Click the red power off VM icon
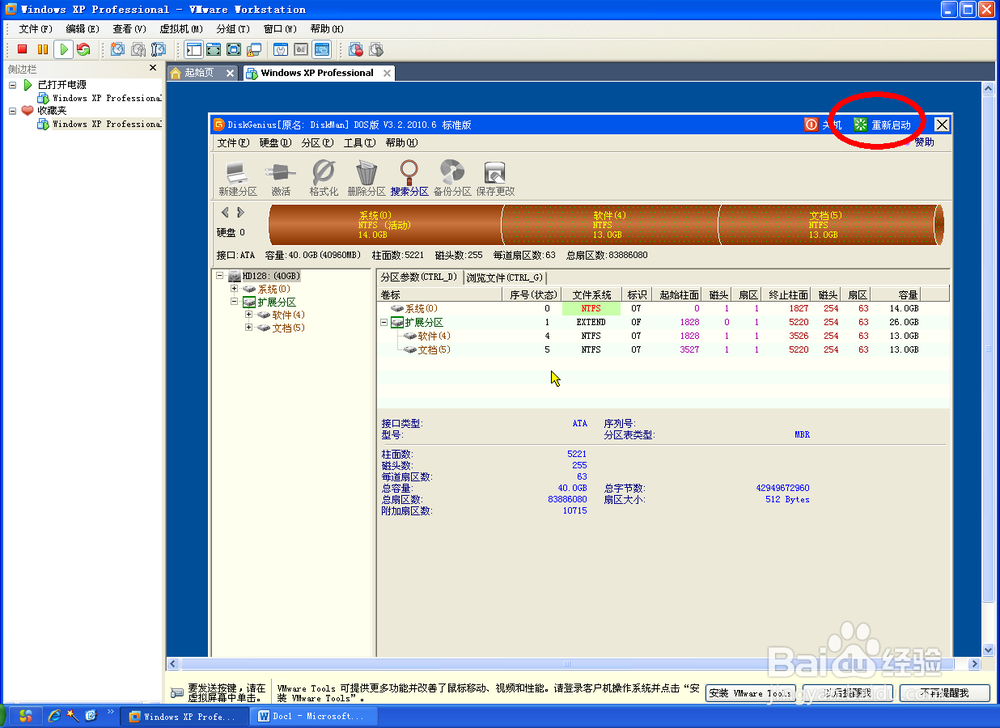This screenshot has height=728, width=1000. tap(22, 49)
